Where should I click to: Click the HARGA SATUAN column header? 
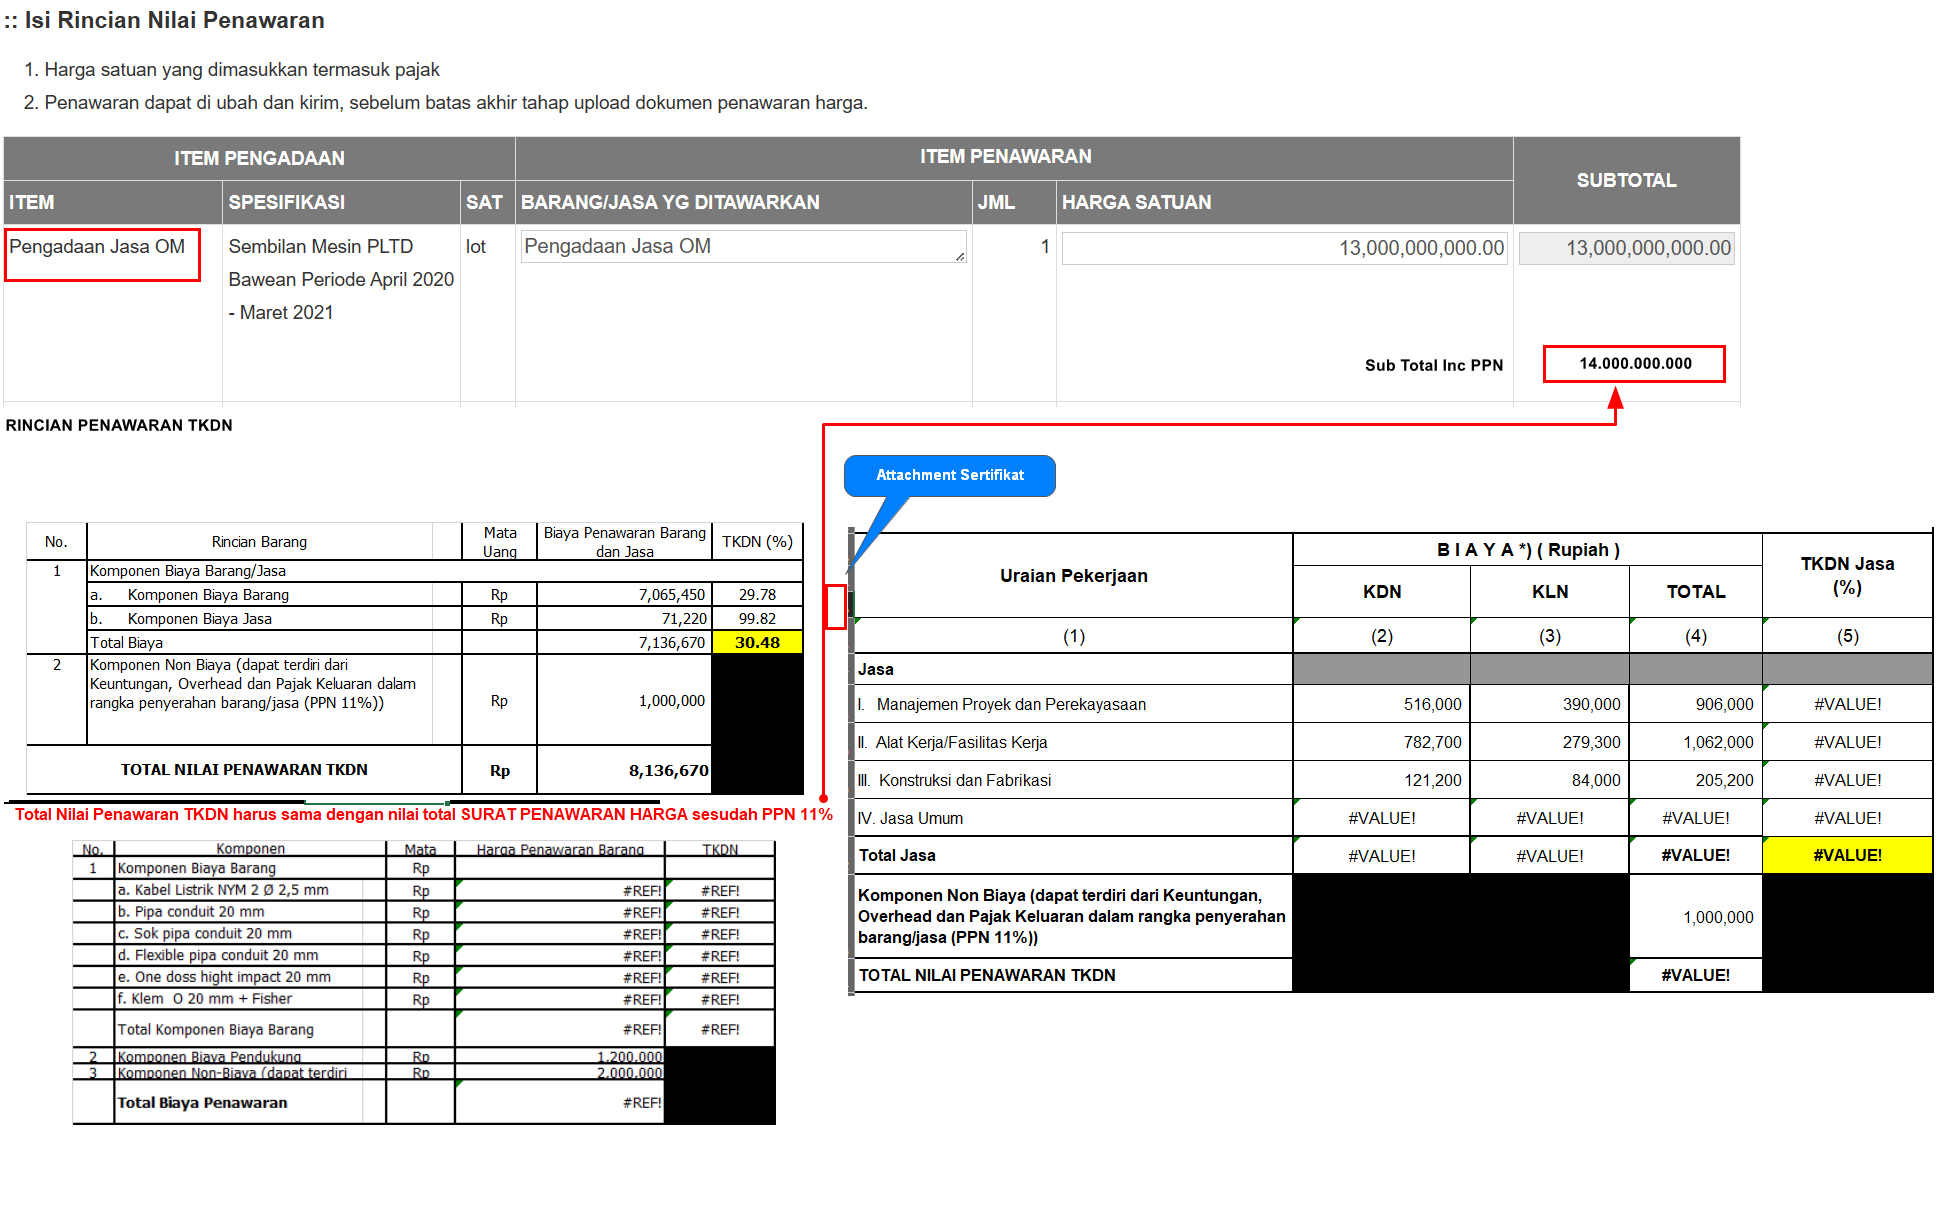[x=1136, y=203]
